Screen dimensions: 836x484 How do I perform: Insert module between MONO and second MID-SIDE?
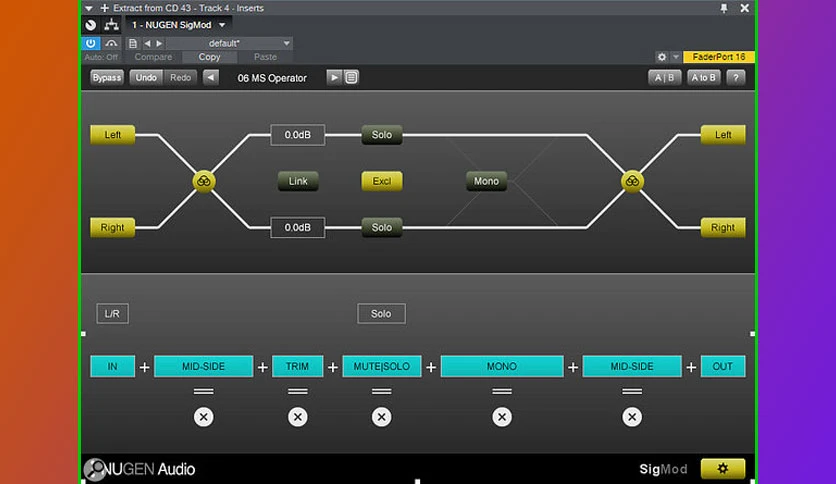pyautogui.click(x=573, y=367)
